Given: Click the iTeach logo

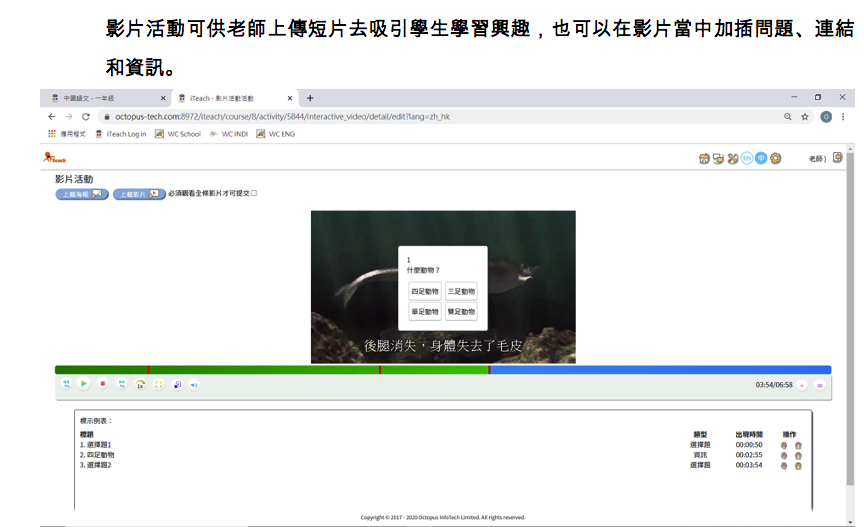Looking at the screenshot, I should pos(55,158).
